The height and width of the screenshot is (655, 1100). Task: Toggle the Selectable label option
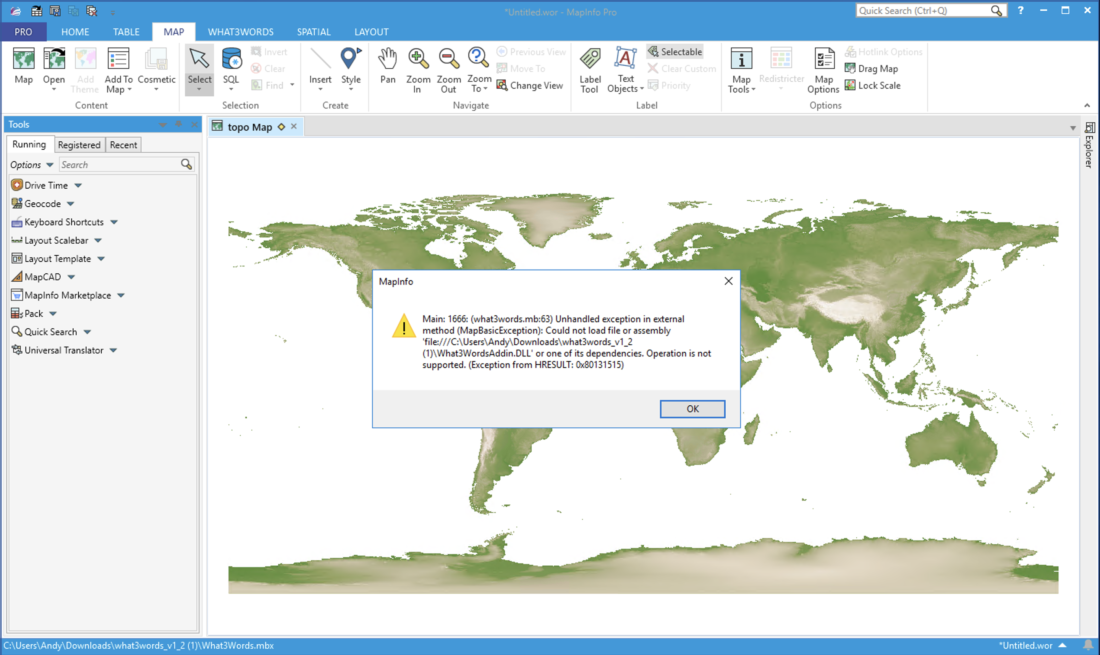tap(674, 52)
